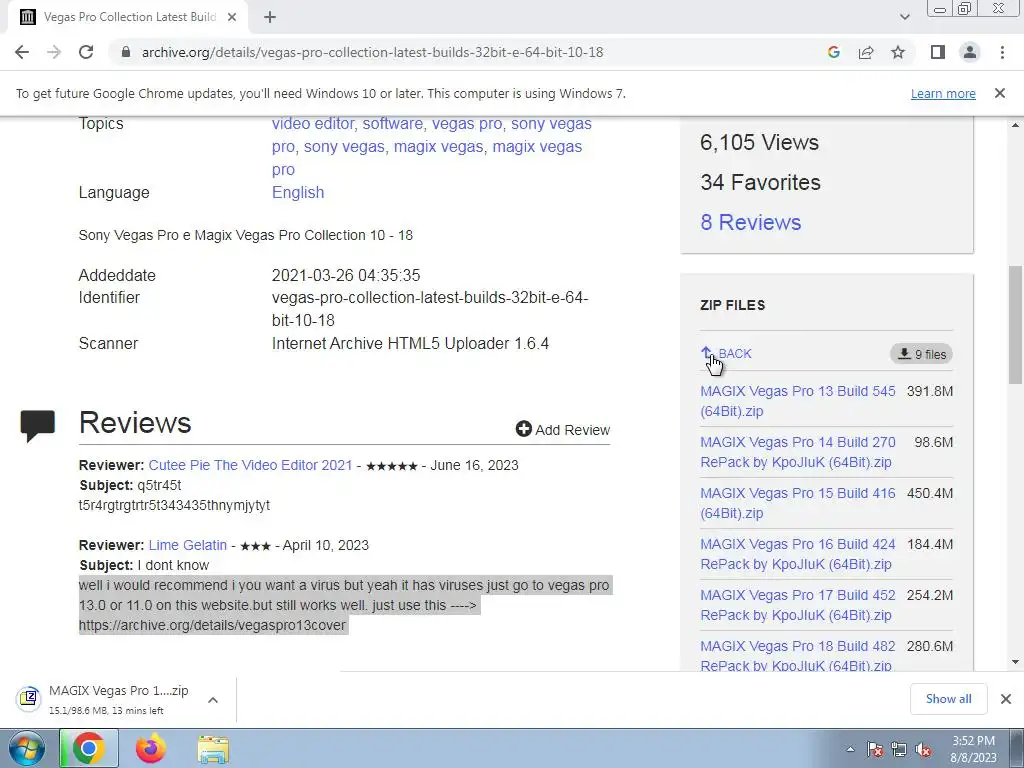Screen dimensions: 1024x768
Task: Open the video editor topic link
Action: 313,123
